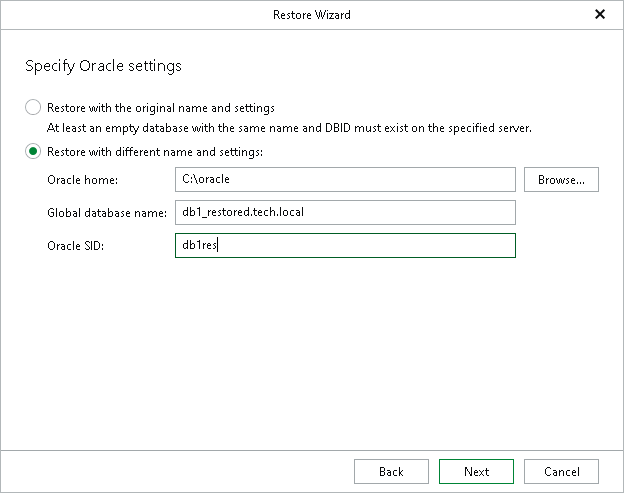This screenshot has height=493, width=624.
Task: Click into the Global database name field
Action: [x=345, y=212]
